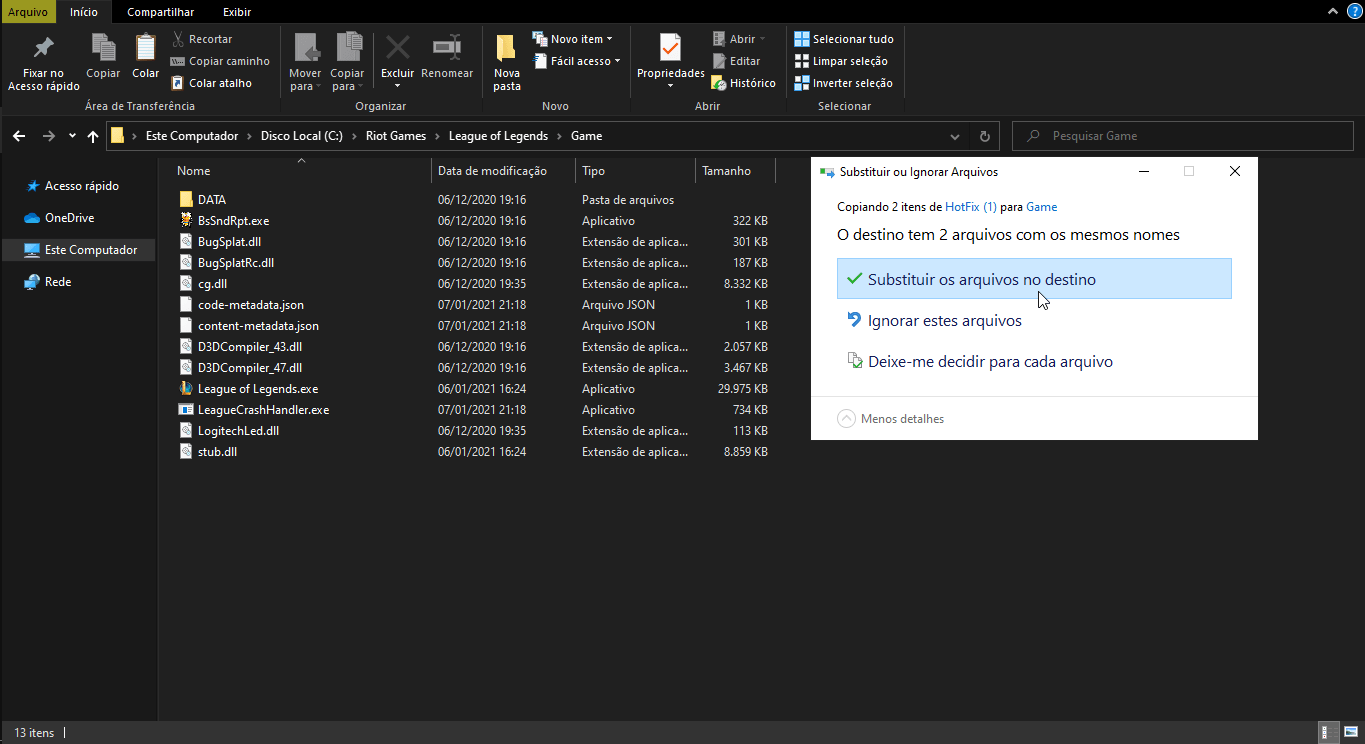Go up one folder level arrow

(93, 136)
